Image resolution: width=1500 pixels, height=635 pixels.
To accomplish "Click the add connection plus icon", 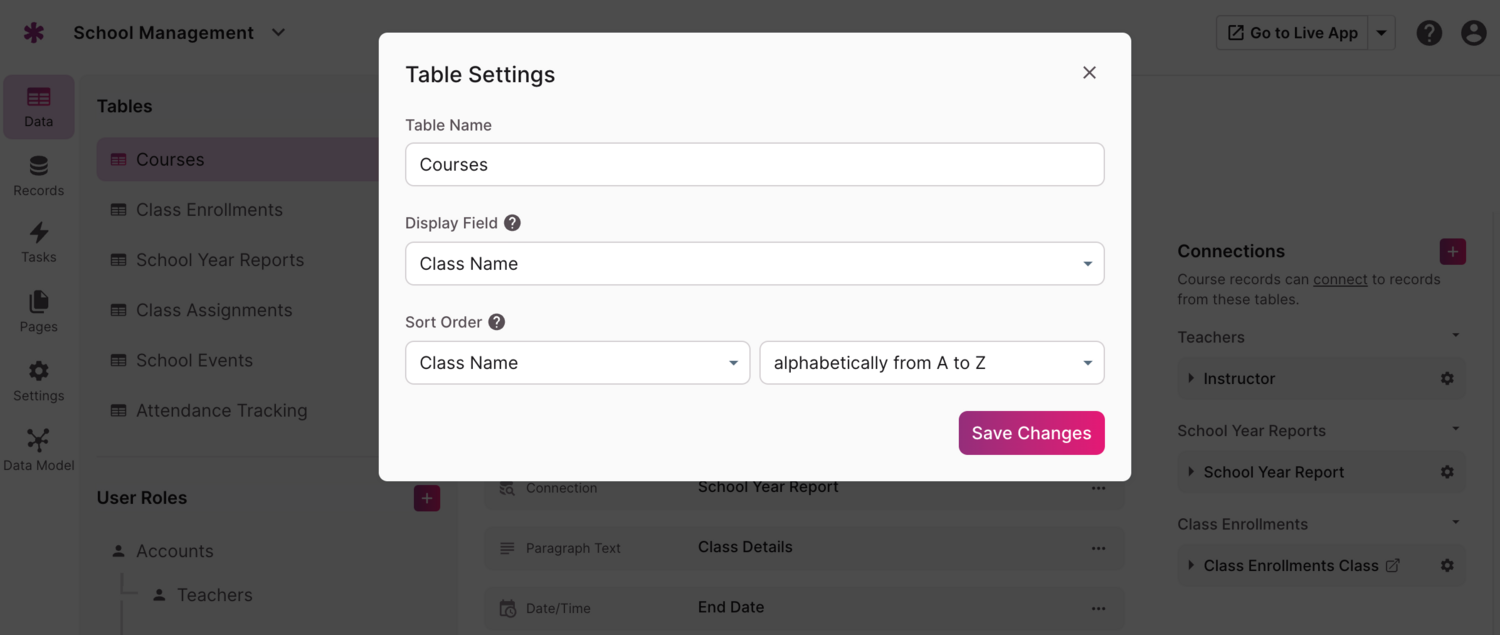I will pos(1452,251).
